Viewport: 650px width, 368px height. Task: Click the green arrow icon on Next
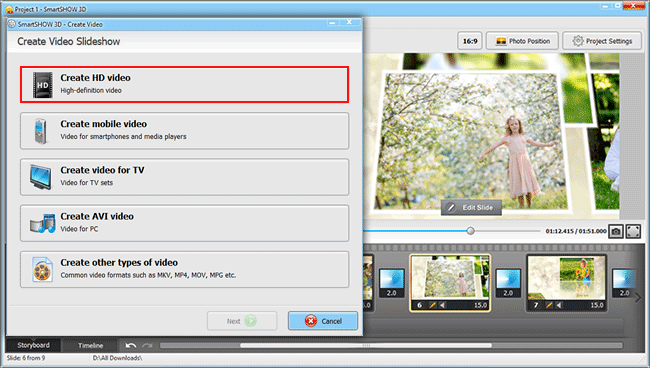click(x=250, y=321)
